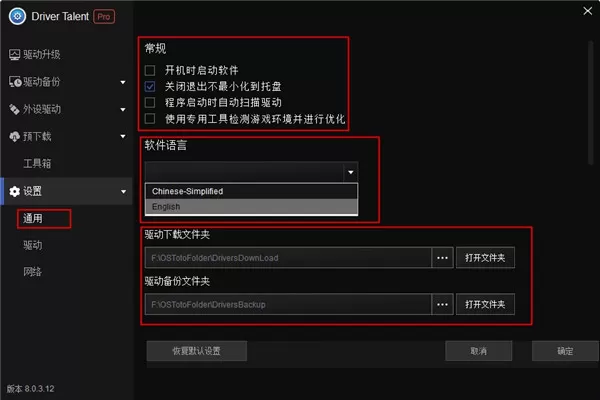600x400 pixels.
Task: Close the Driver Talent window
Action: point(587,11)
